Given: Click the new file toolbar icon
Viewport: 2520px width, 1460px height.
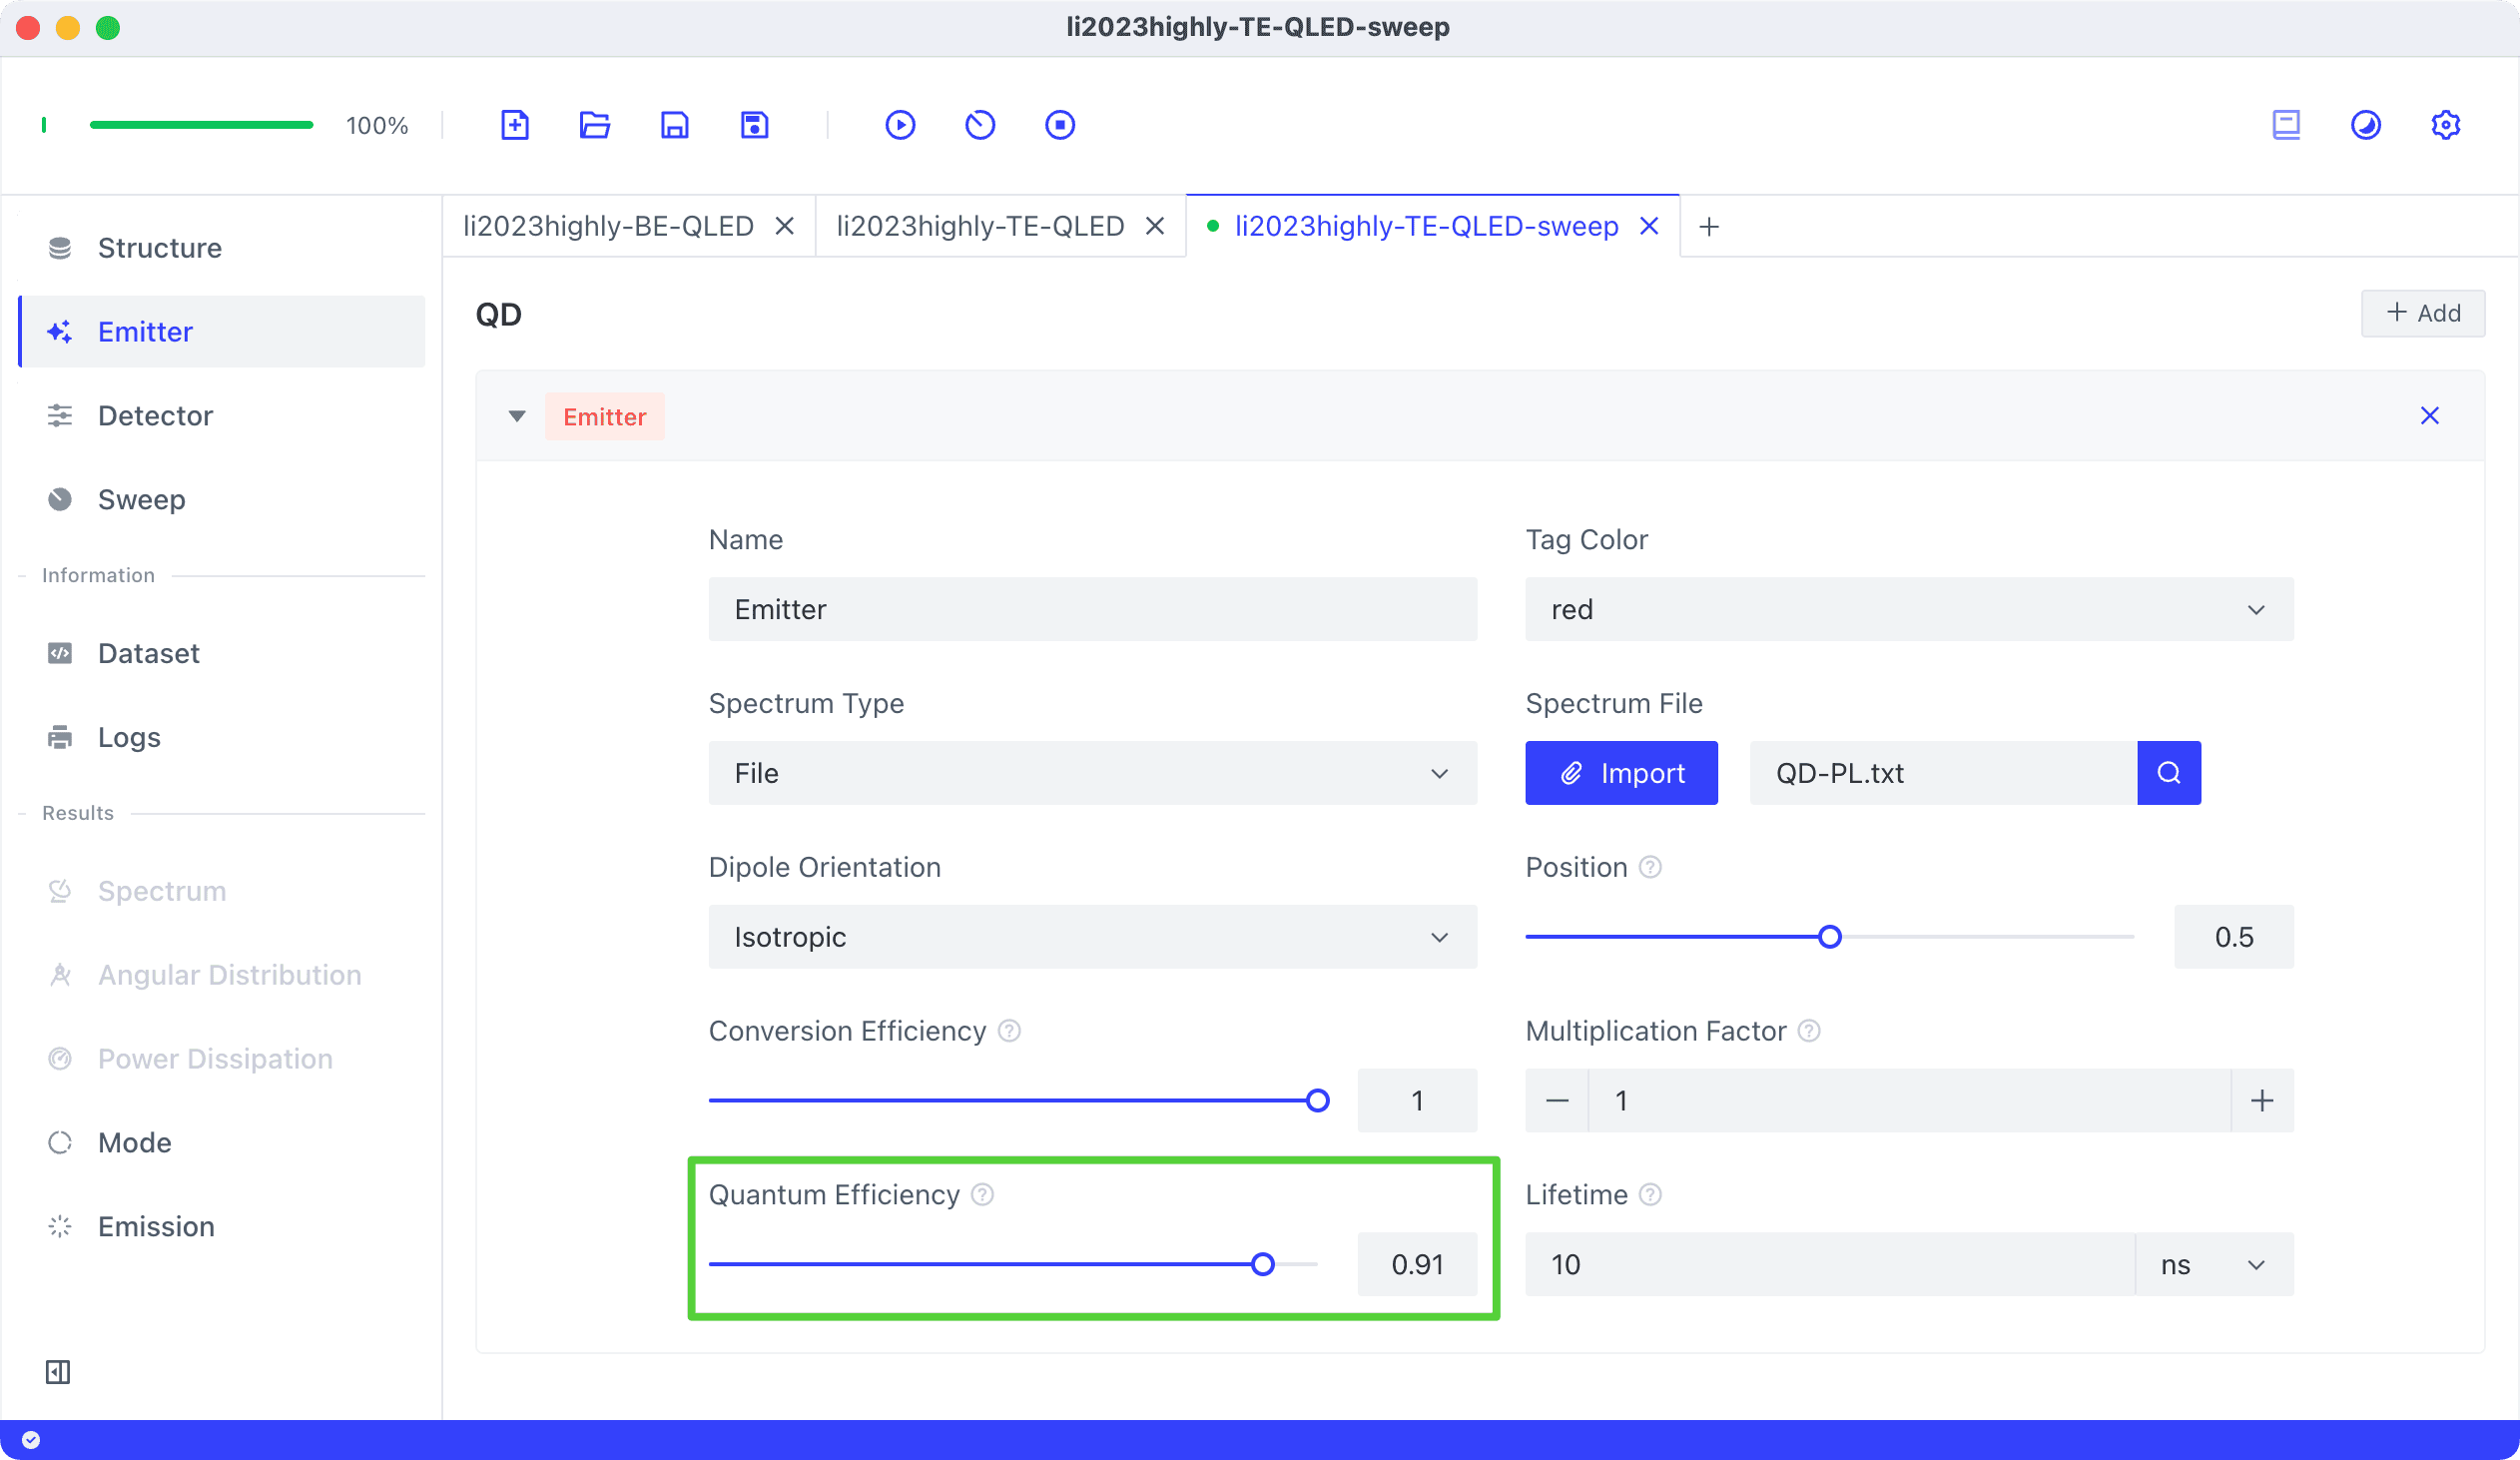Looking at the screenshot, I should coord(515,125).
